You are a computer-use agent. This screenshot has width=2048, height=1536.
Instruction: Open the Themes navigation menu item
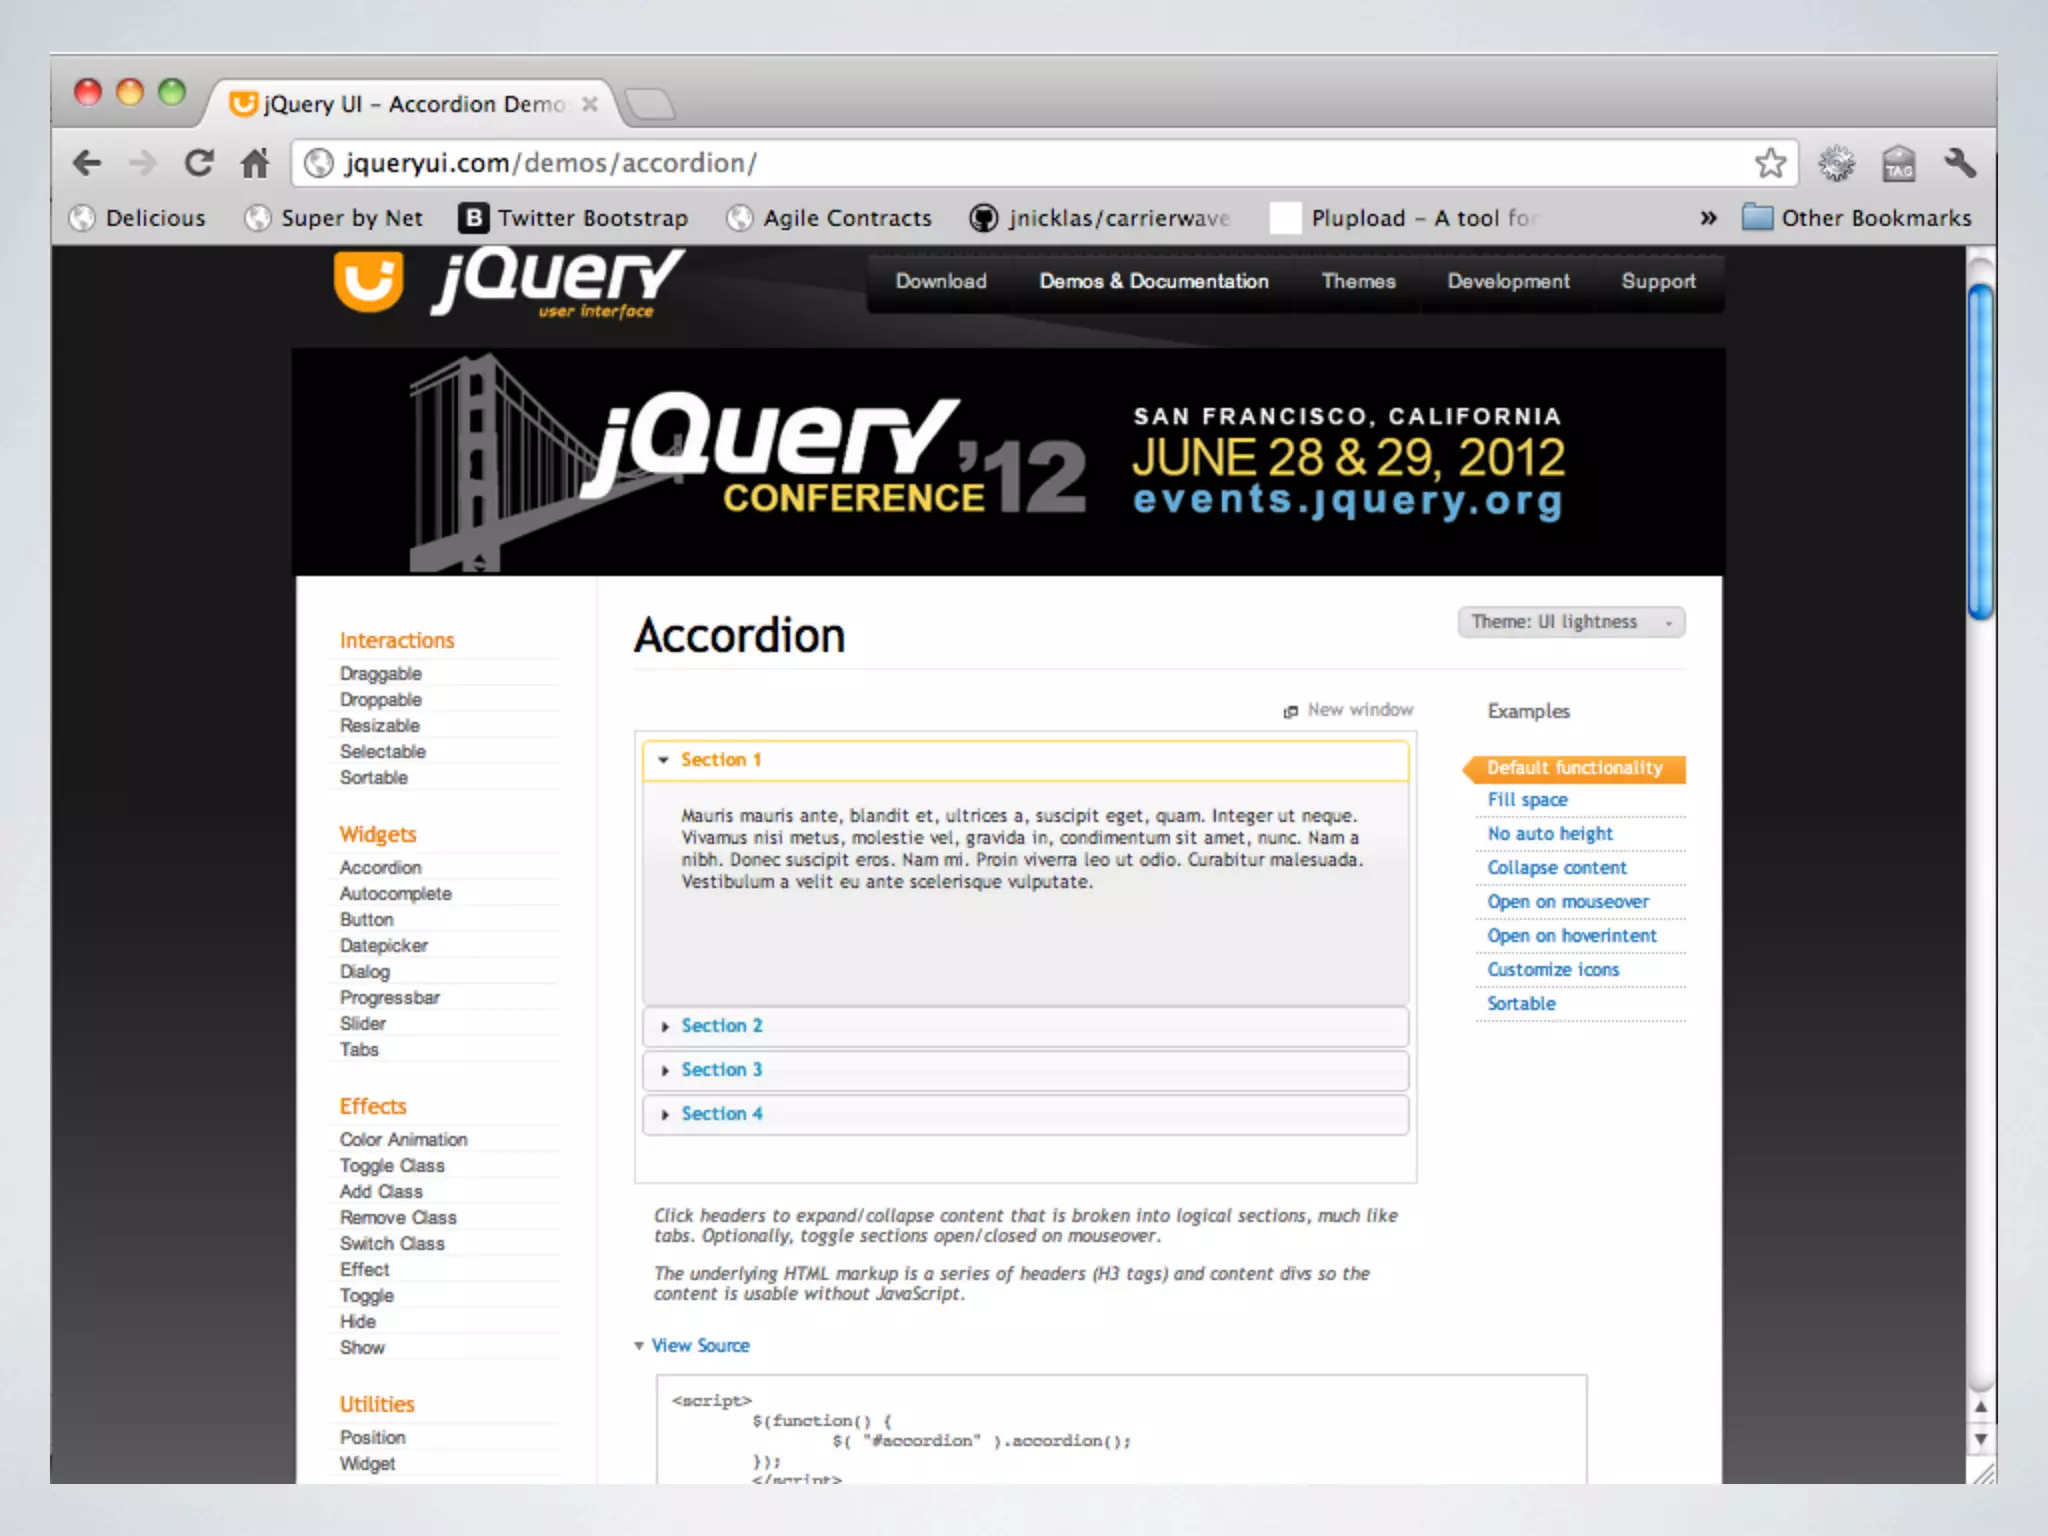[1358, 282]
